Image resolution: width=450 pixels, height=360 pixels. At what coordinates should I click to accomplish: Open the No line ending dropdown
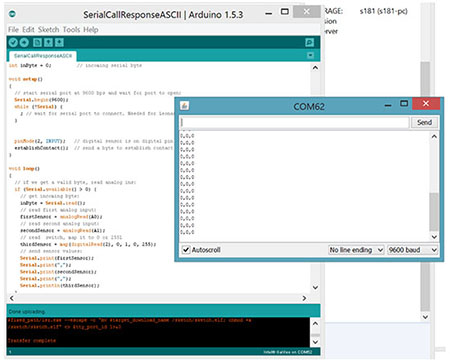point(356,250)
